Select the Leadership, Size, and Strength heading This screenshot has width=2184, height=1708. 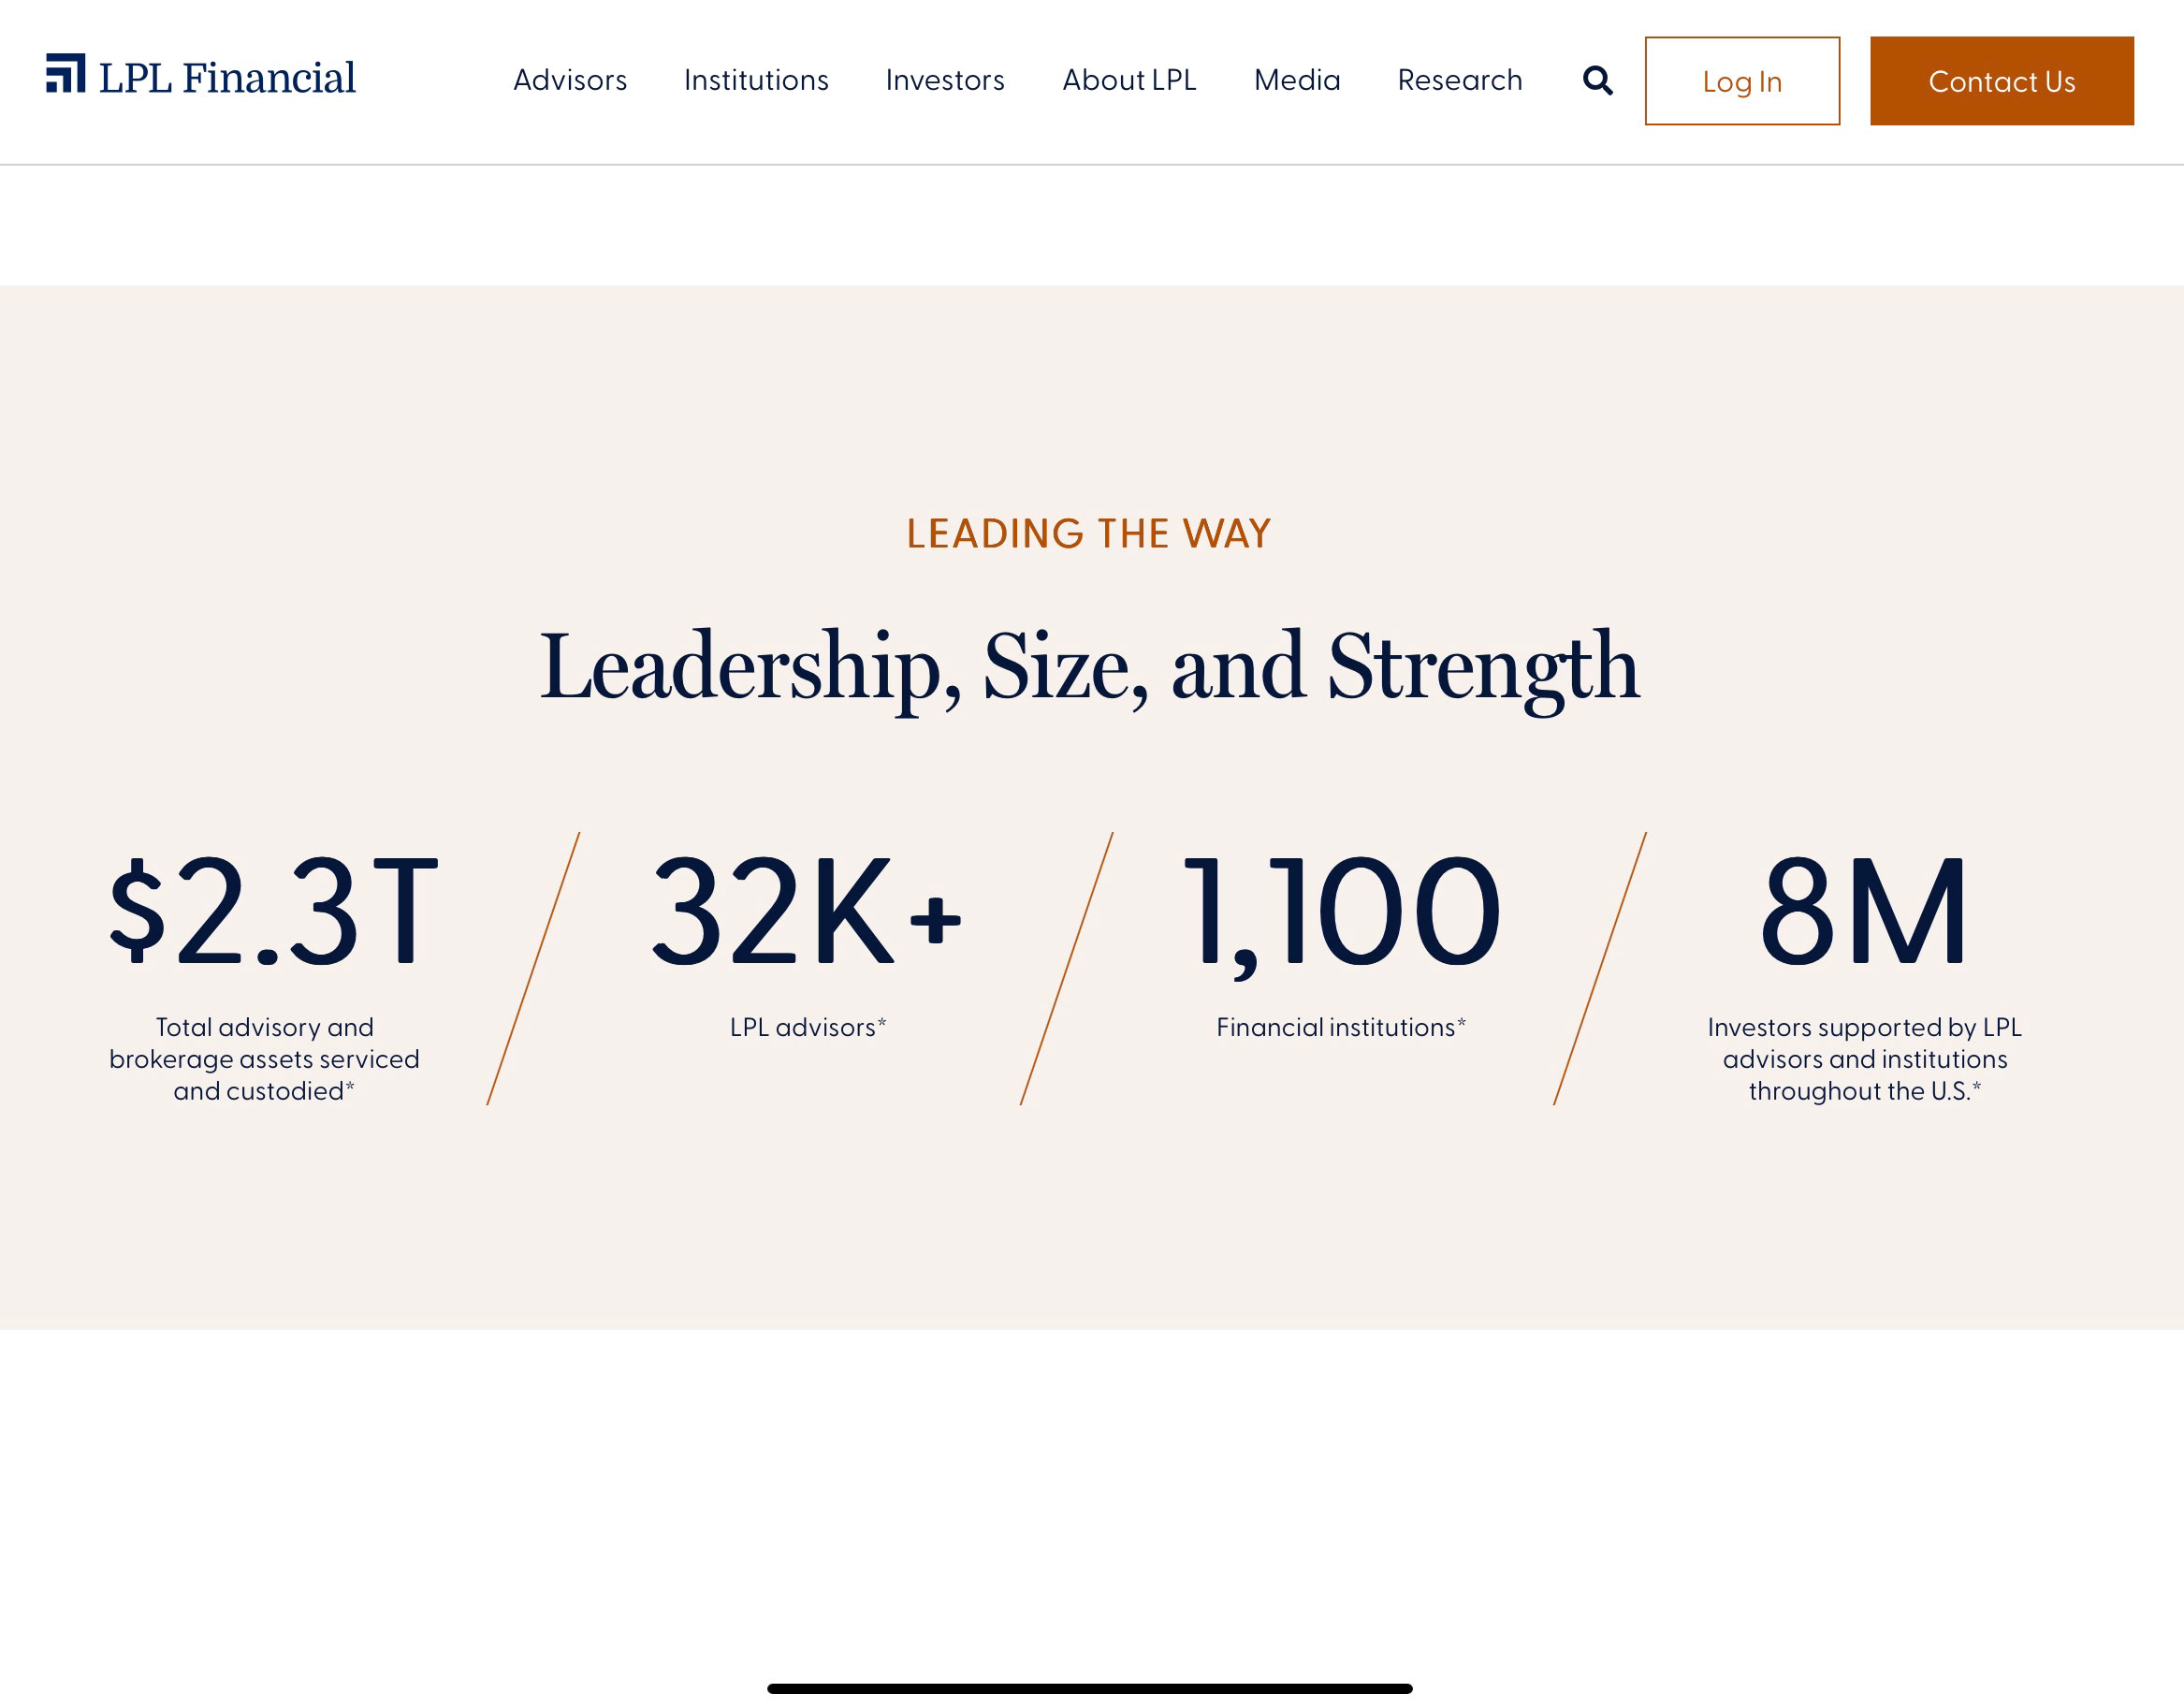pyautogui.click(x=1089, y=667)
